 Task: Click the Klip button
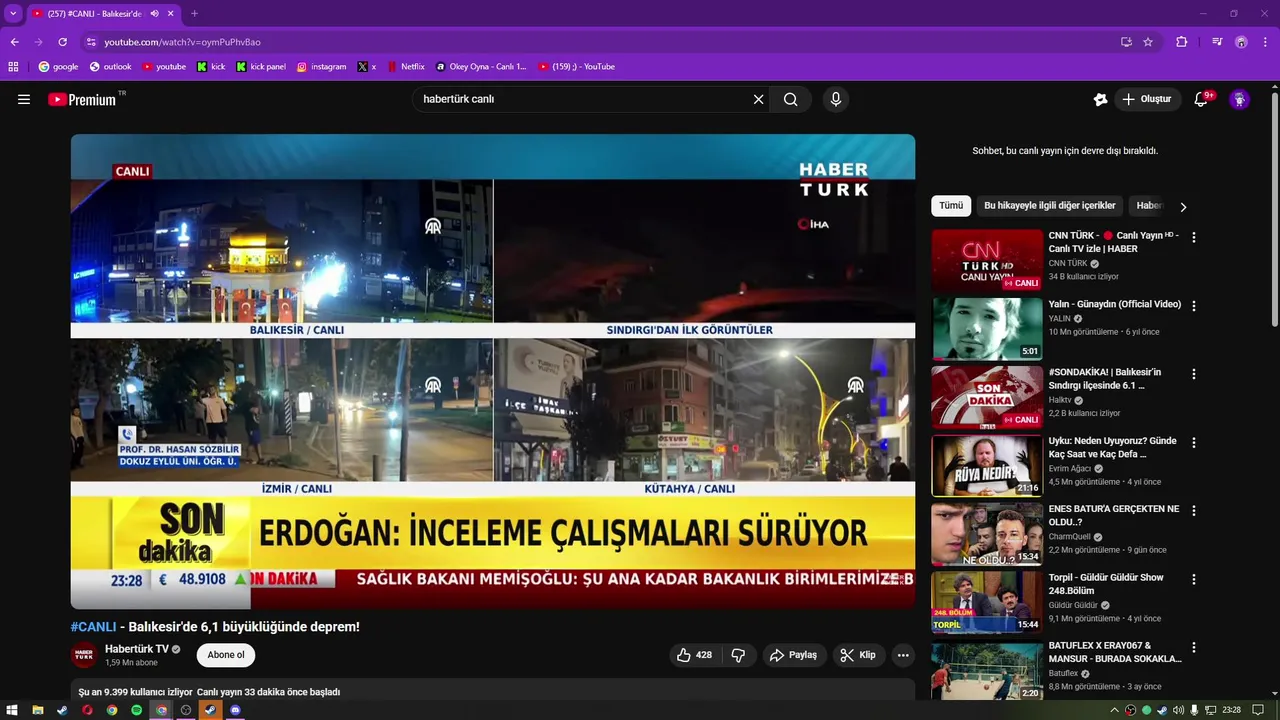click(858, 655)
